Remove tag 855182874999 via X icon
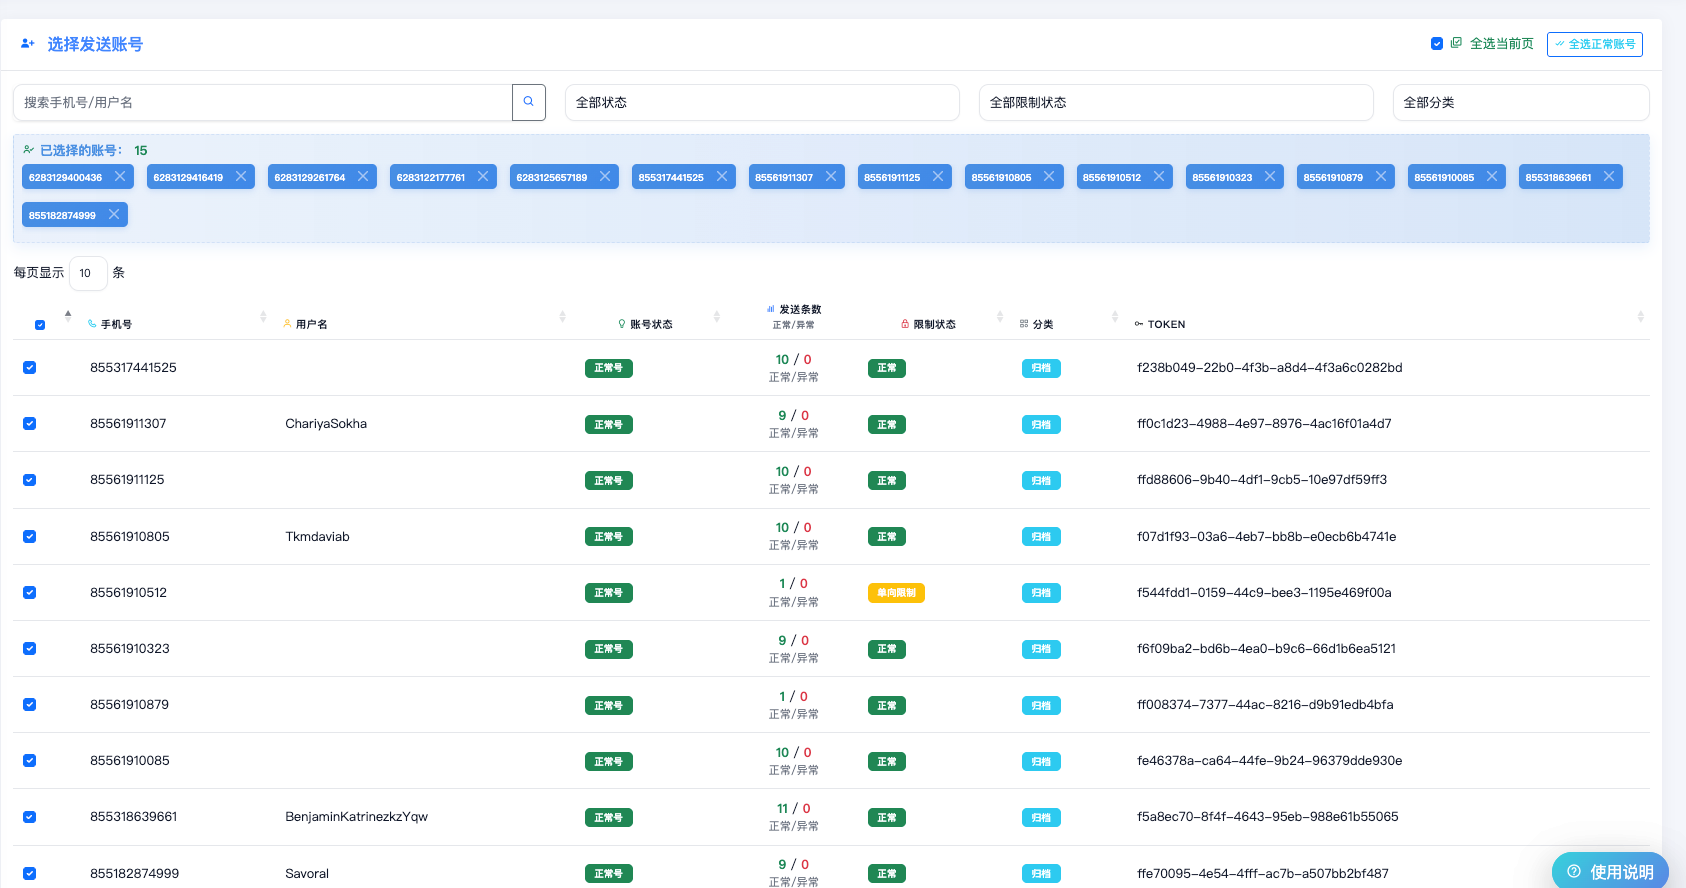Screen dimensions: 1686x888 click(114, 214)
